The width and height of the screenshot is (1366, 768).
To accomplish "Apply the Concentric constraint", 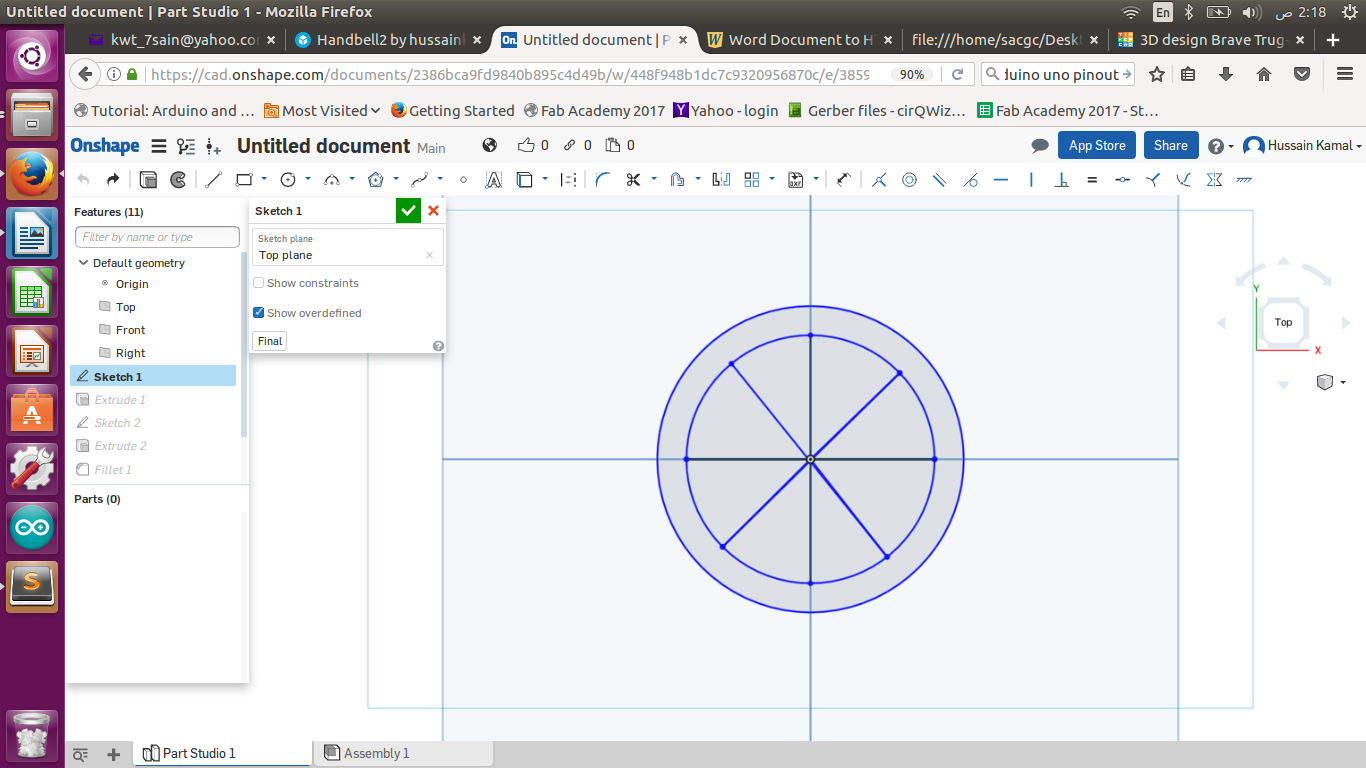I will (x=909, y=180).
